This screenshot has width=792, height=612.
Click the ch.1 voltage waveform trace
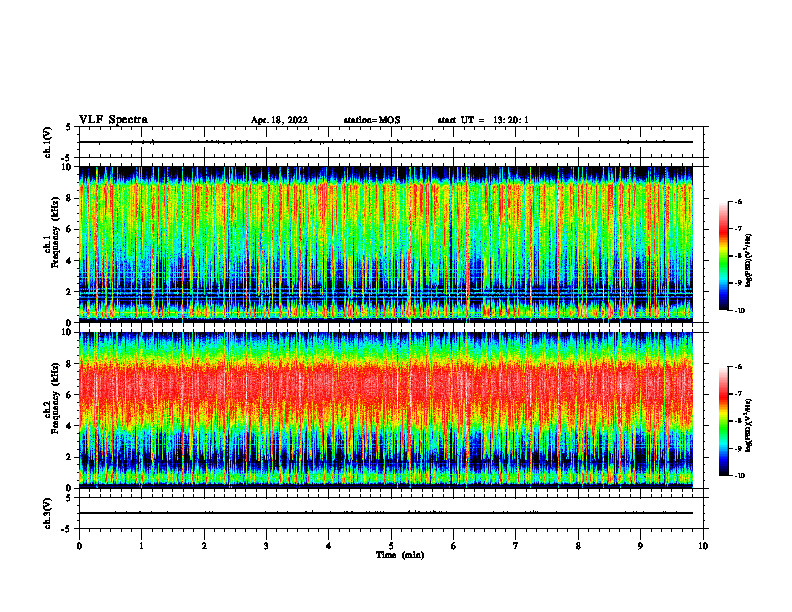point(386,142)
